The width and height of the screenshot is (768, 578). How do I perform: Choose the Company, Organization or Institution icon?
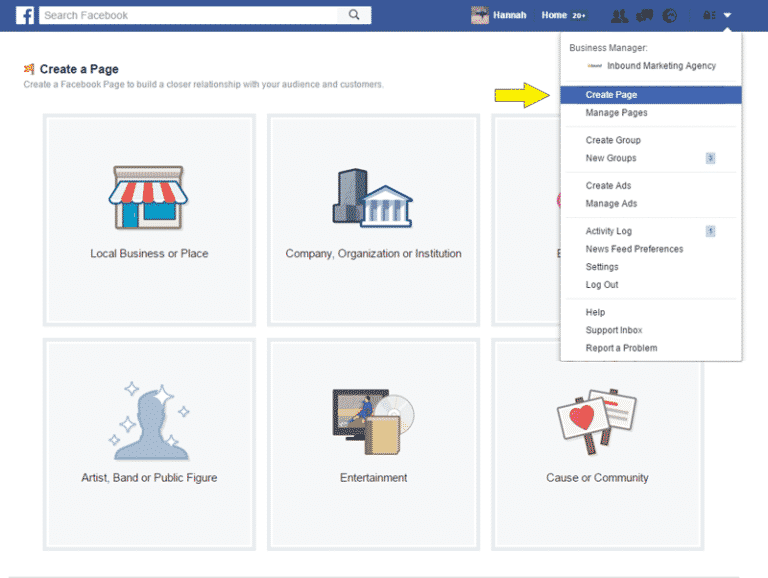pos(373,197)
